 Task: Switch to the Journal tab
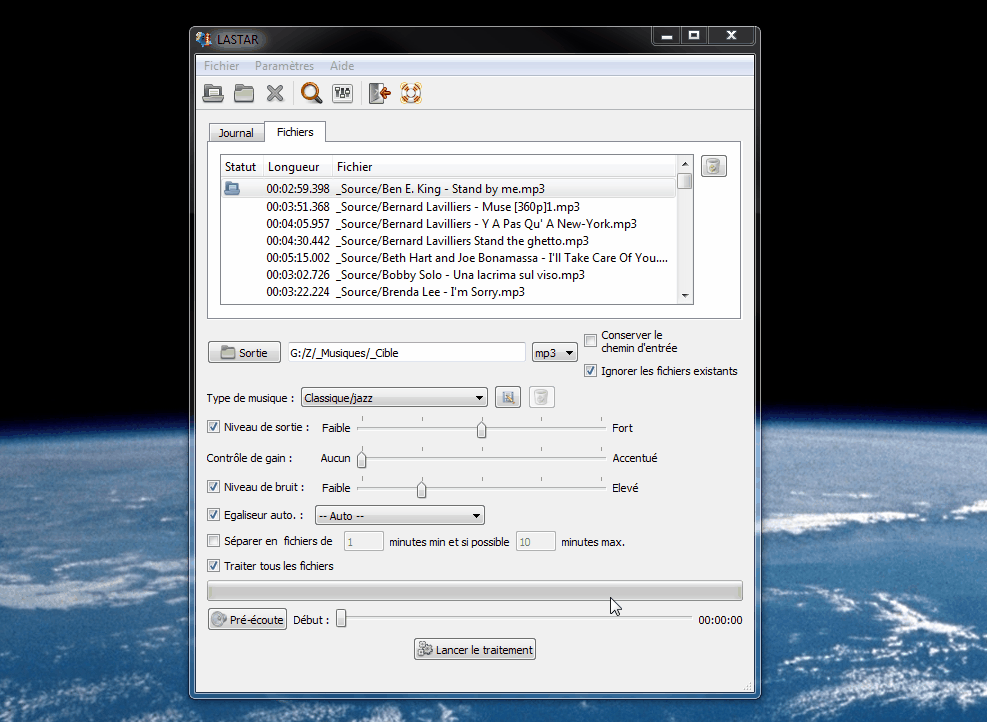(236, 133)
